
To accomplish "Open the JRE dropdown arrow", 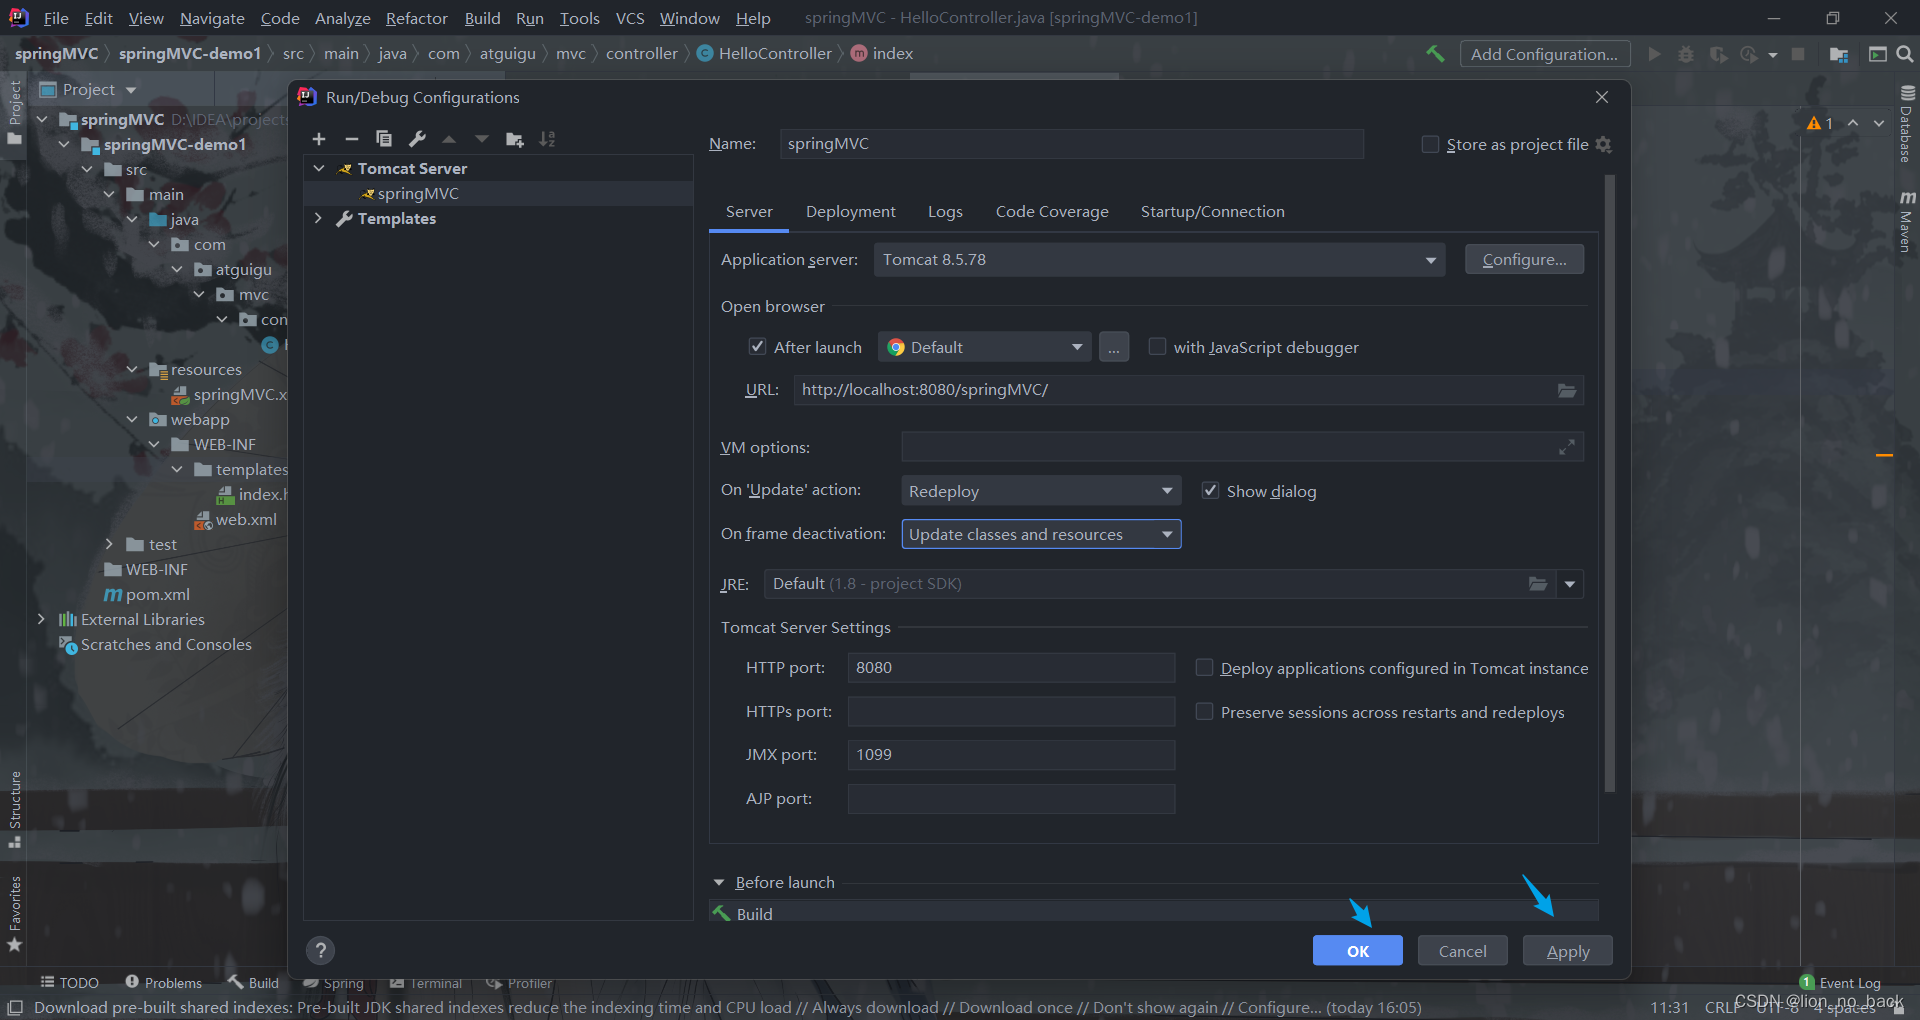I will tap(1570, 584).
